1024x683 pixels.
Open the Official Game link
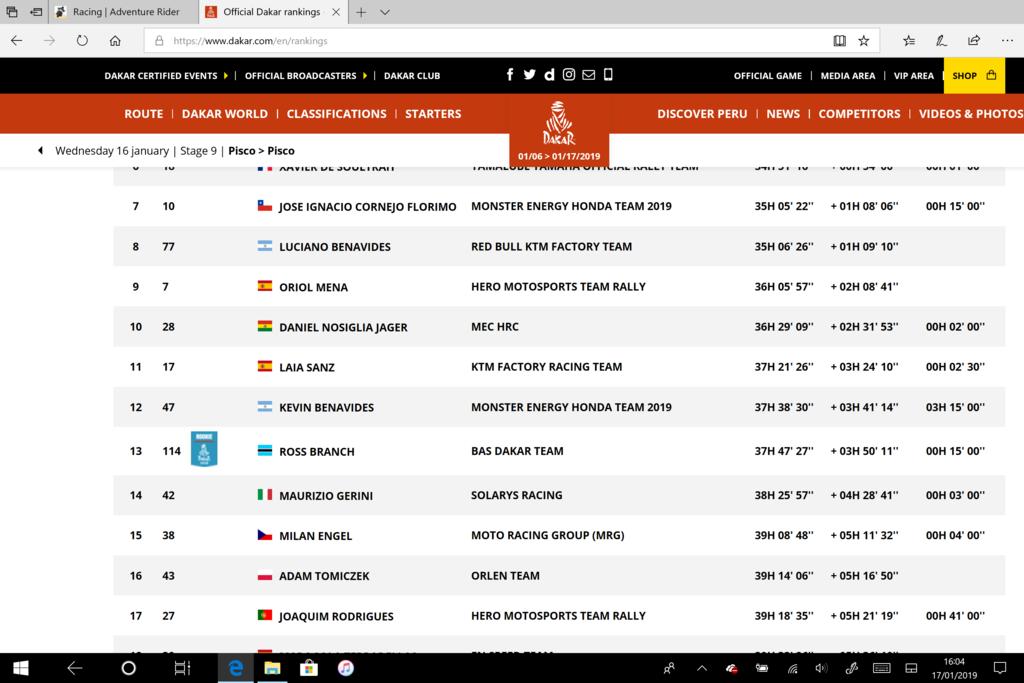pyautogui.click(x=768, y=76)
